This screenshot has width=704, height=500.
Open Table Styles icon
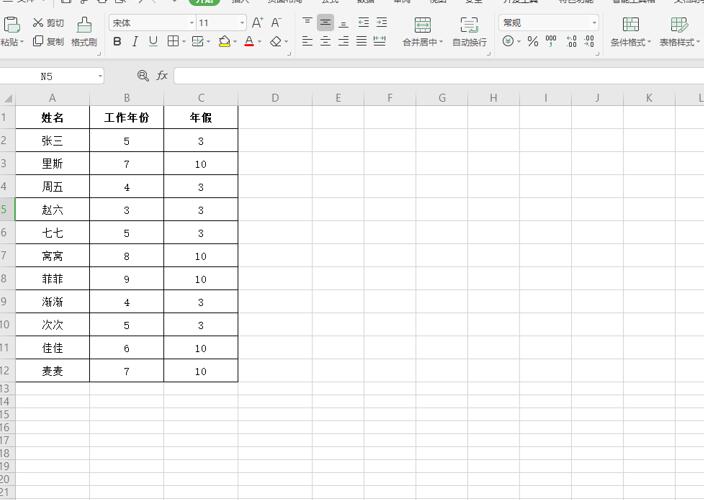pos(679,25)
